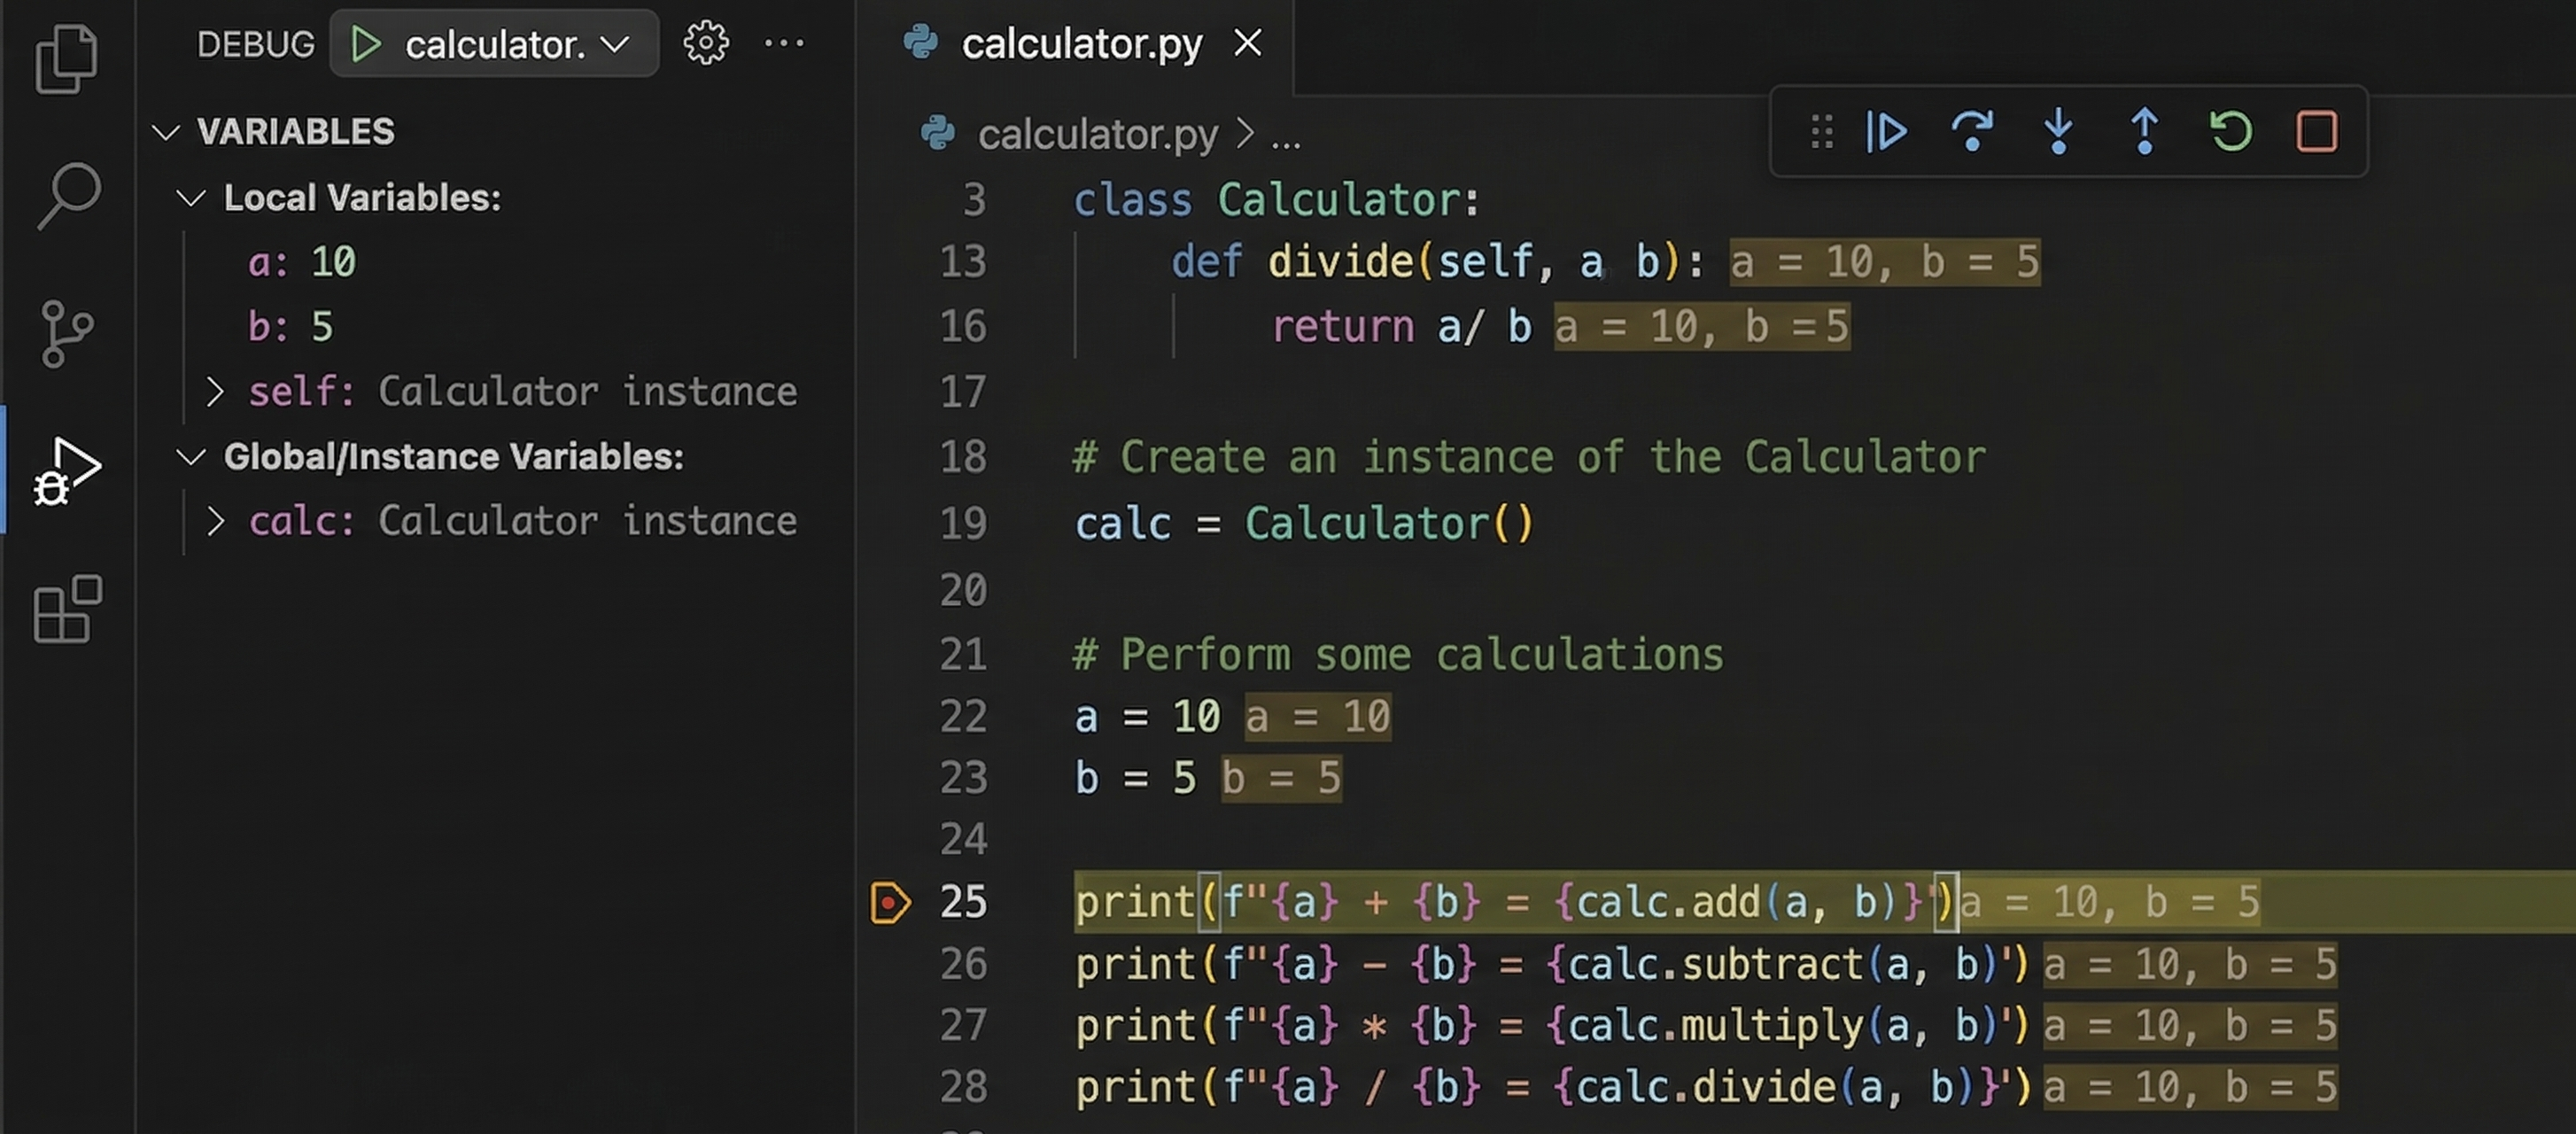Collapse Global/Instance Variables group
The image size is (2576, 1134).
[x=191, y=457]
